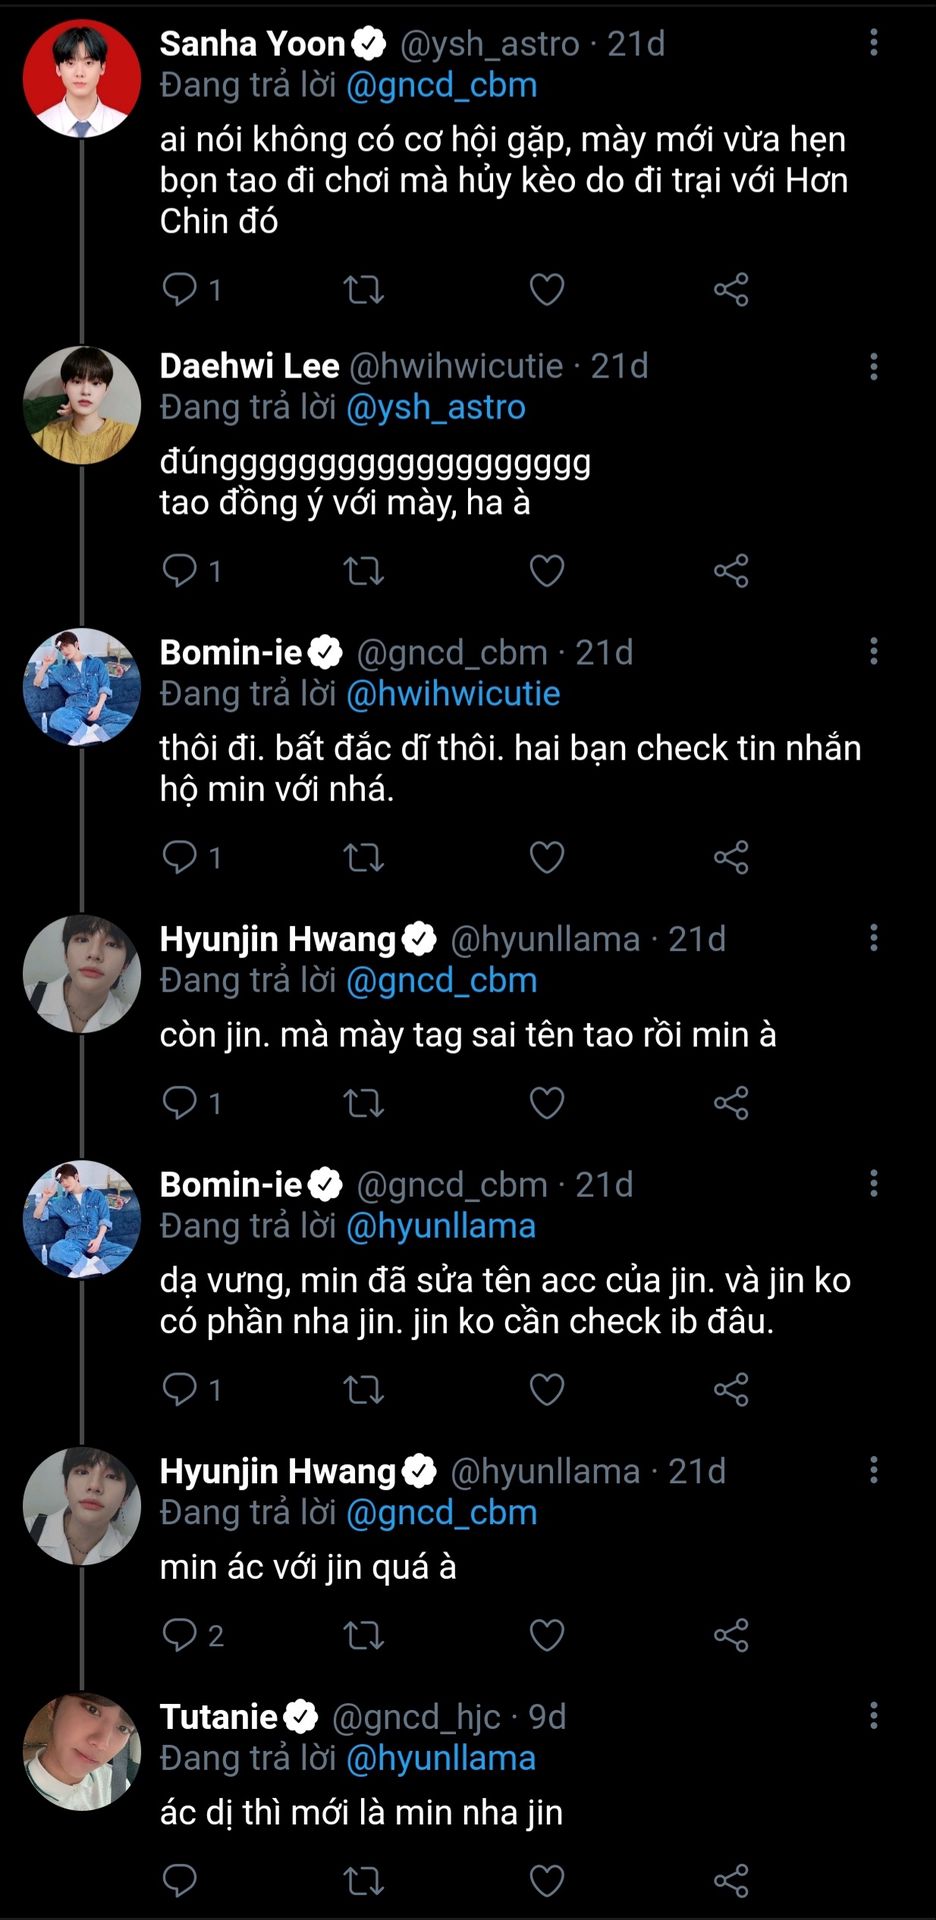
Task: Reply to Bomin-ie's 'dạ vưng' tweet
Action: [180, 1389]
